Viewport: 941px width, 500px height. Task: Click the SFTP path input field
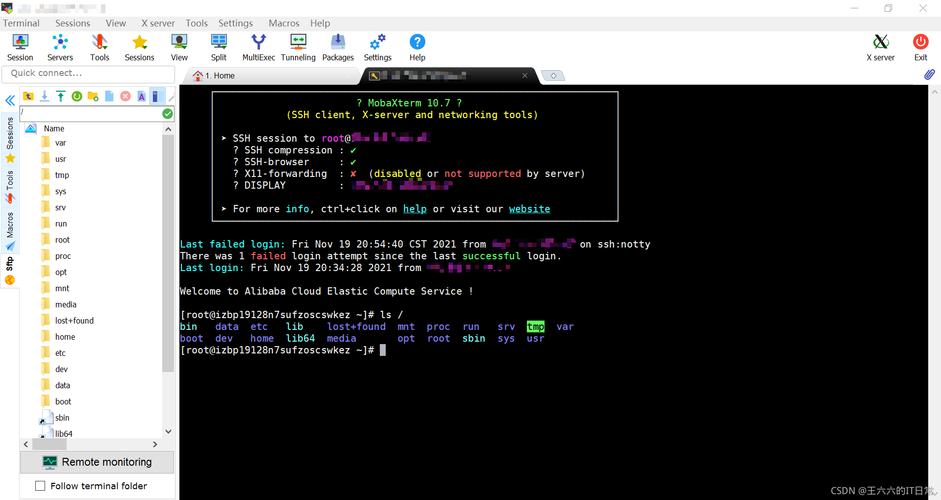coord(90,113)
